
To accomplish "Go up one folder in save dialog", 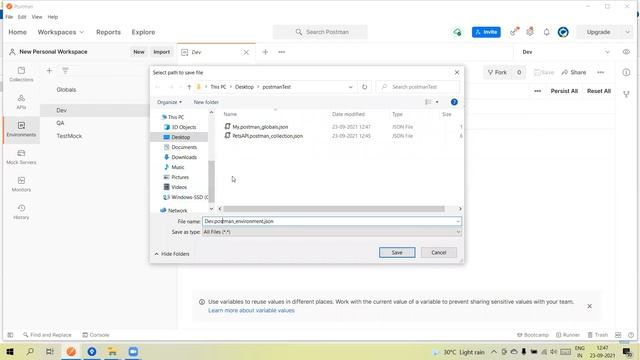I will click(x=189, y=87).
